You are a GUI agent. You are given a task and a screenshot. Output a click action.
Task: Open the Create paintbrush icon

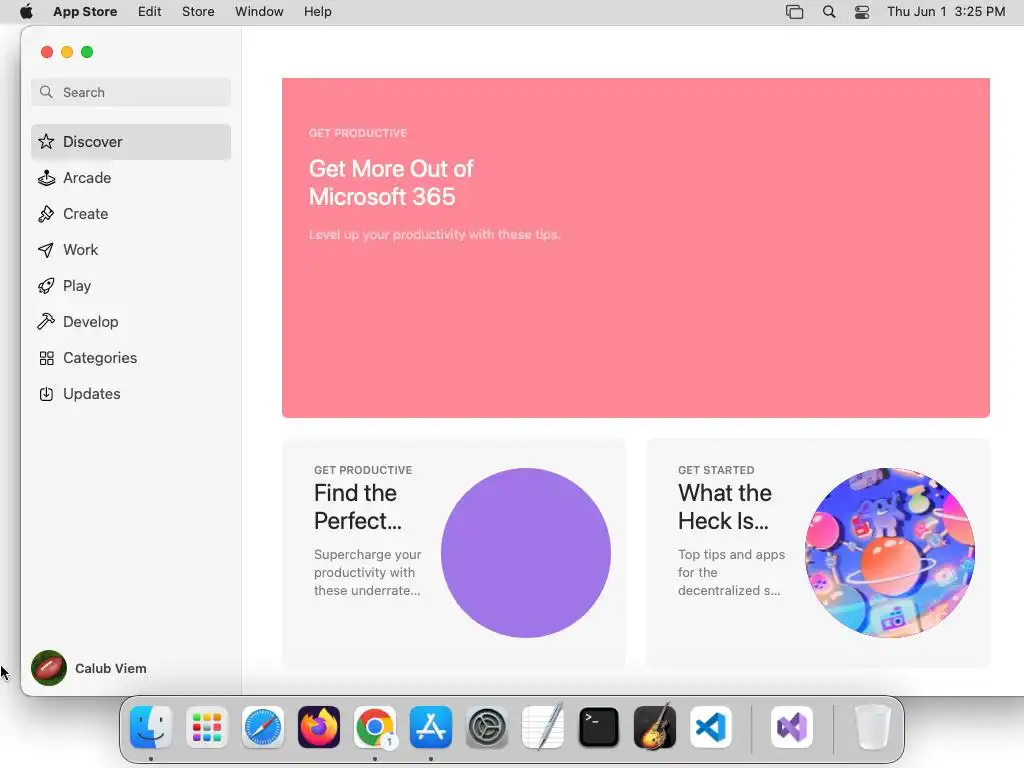46,214
